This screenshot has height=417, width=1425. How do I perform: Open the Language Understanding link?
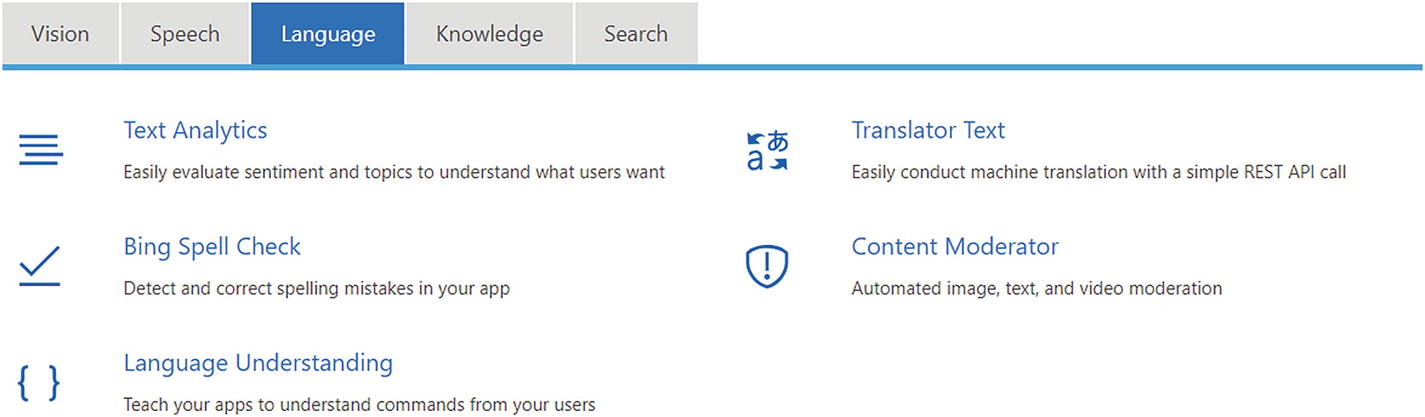pos(258,362)
